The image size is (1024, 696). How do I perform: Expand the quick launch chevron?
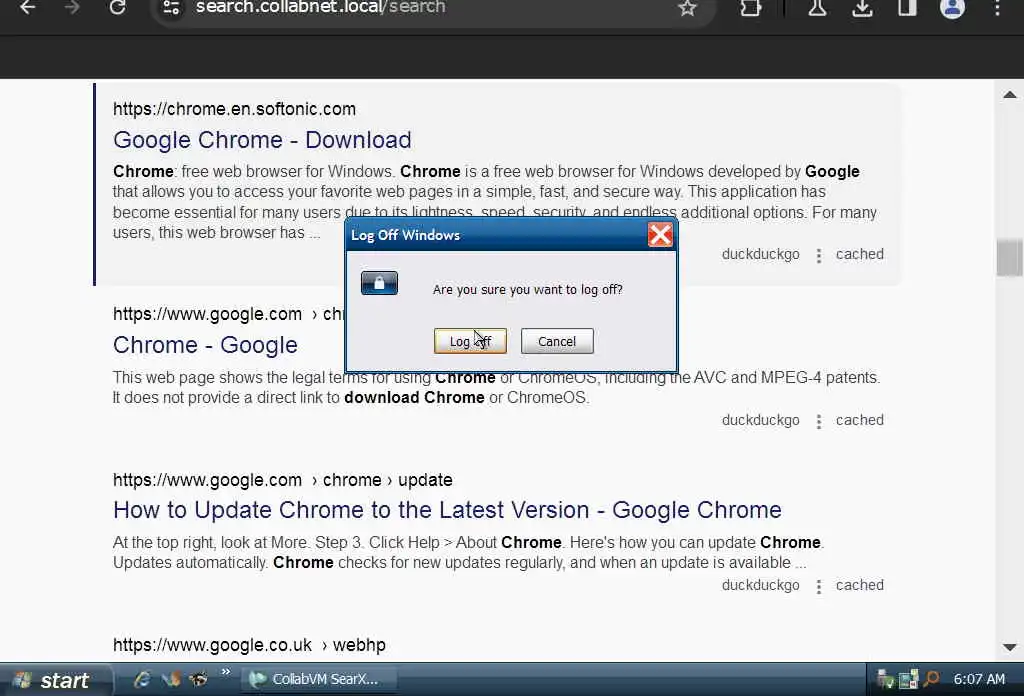[x=225, y=672]
